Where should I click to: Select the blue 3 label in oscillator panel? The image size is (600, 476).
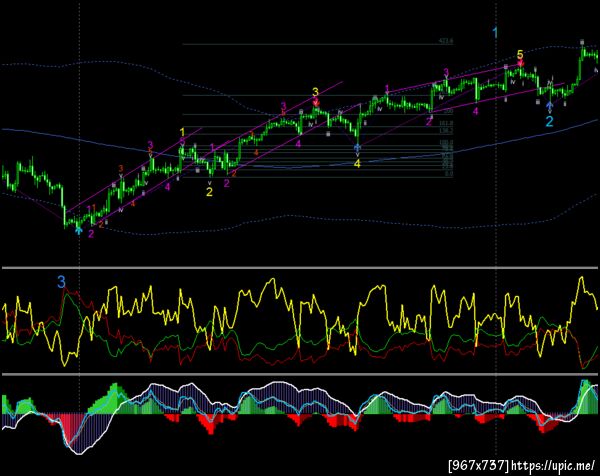click(61, 282)
